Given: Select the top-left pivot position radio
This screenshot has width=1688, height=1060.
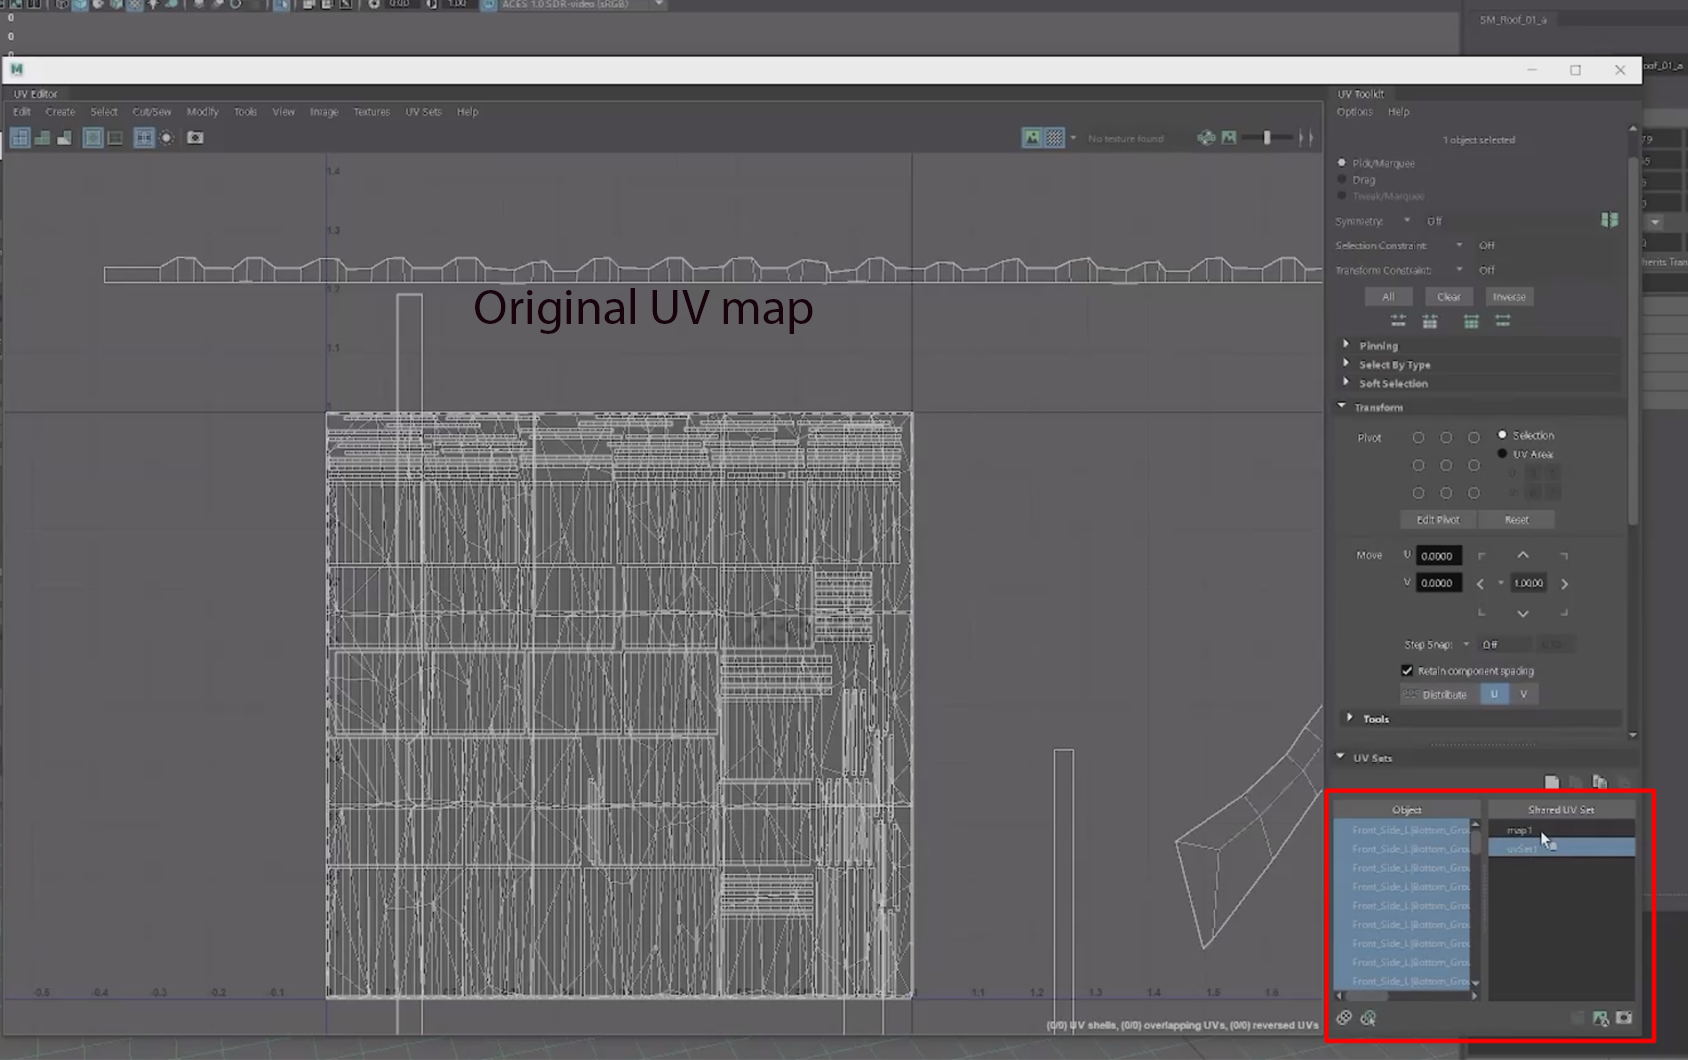Looking at the screenshot, I should [1418, 437].
